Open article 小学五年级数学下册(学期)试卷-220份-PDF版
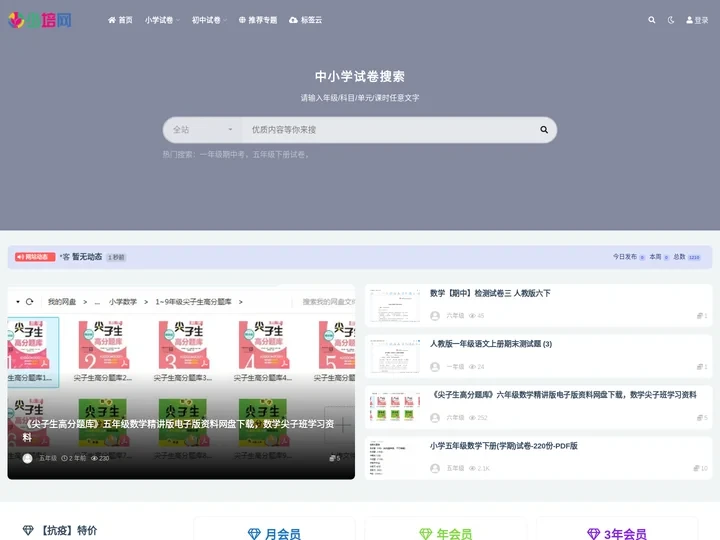The height and width of the screenshot is (540, 720). click(504, 446)
